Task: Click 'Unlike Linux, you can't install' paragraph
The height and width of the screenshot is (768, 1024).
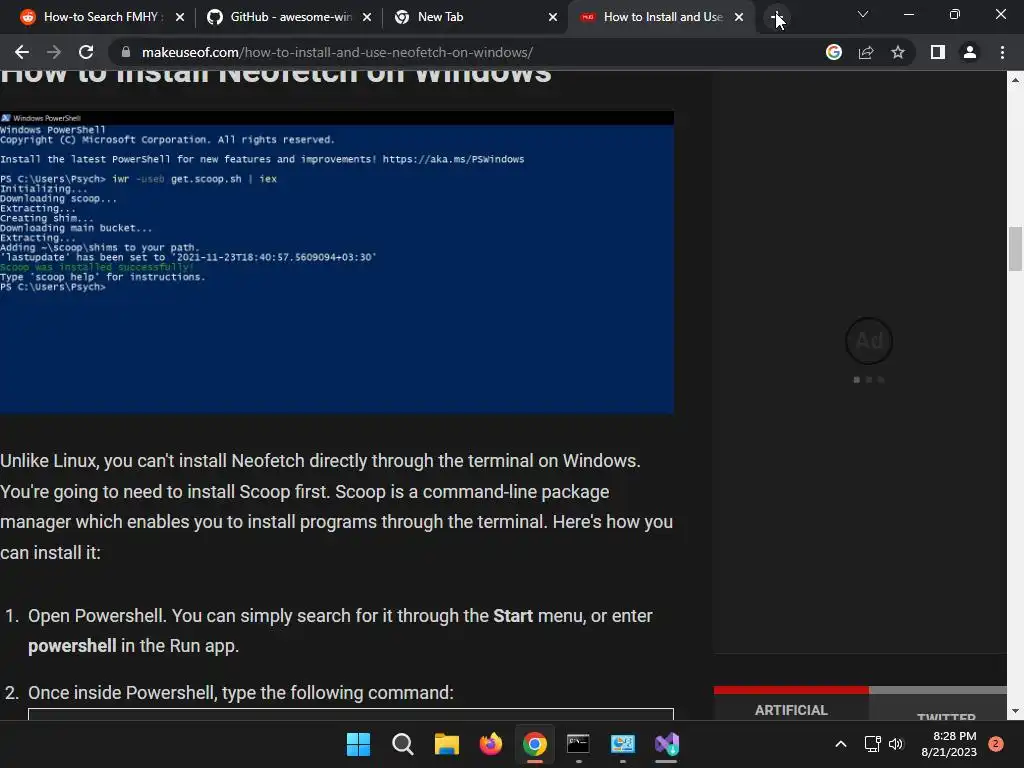Action: coord(336,506)
